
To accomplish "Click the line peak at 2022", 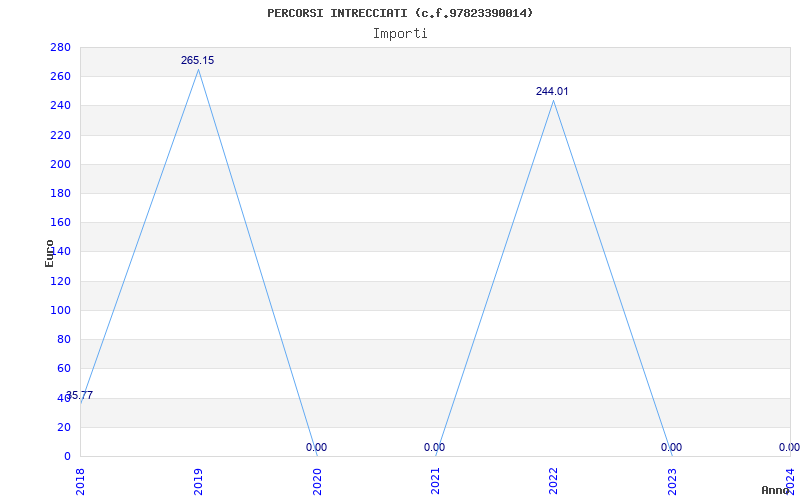I will pos(554,100).
